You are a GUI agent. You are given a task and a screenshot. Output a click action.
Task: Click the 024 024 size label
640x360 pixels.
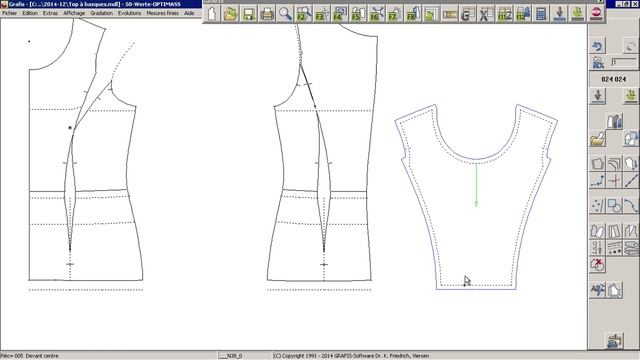(613, 79)
